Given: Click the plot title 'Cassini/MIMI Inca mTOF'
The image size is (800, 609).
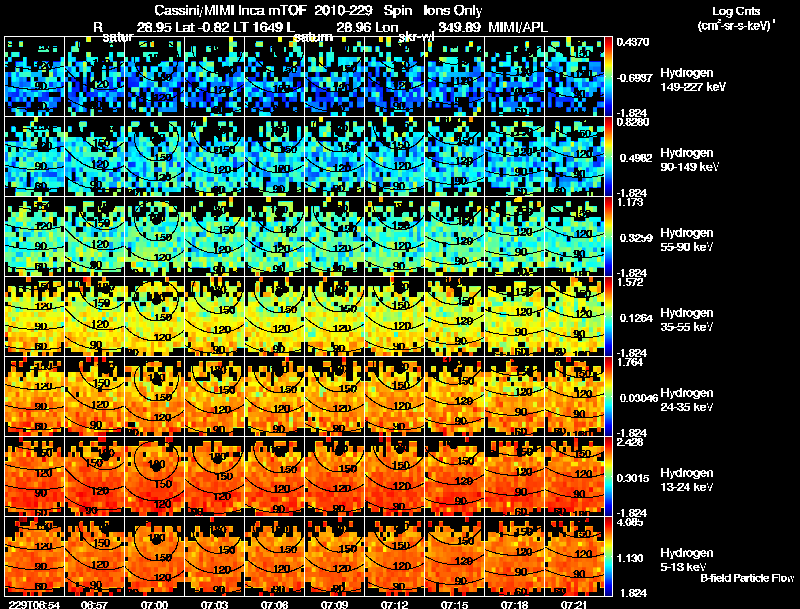Looking at the screenshot, I should 230,10.
